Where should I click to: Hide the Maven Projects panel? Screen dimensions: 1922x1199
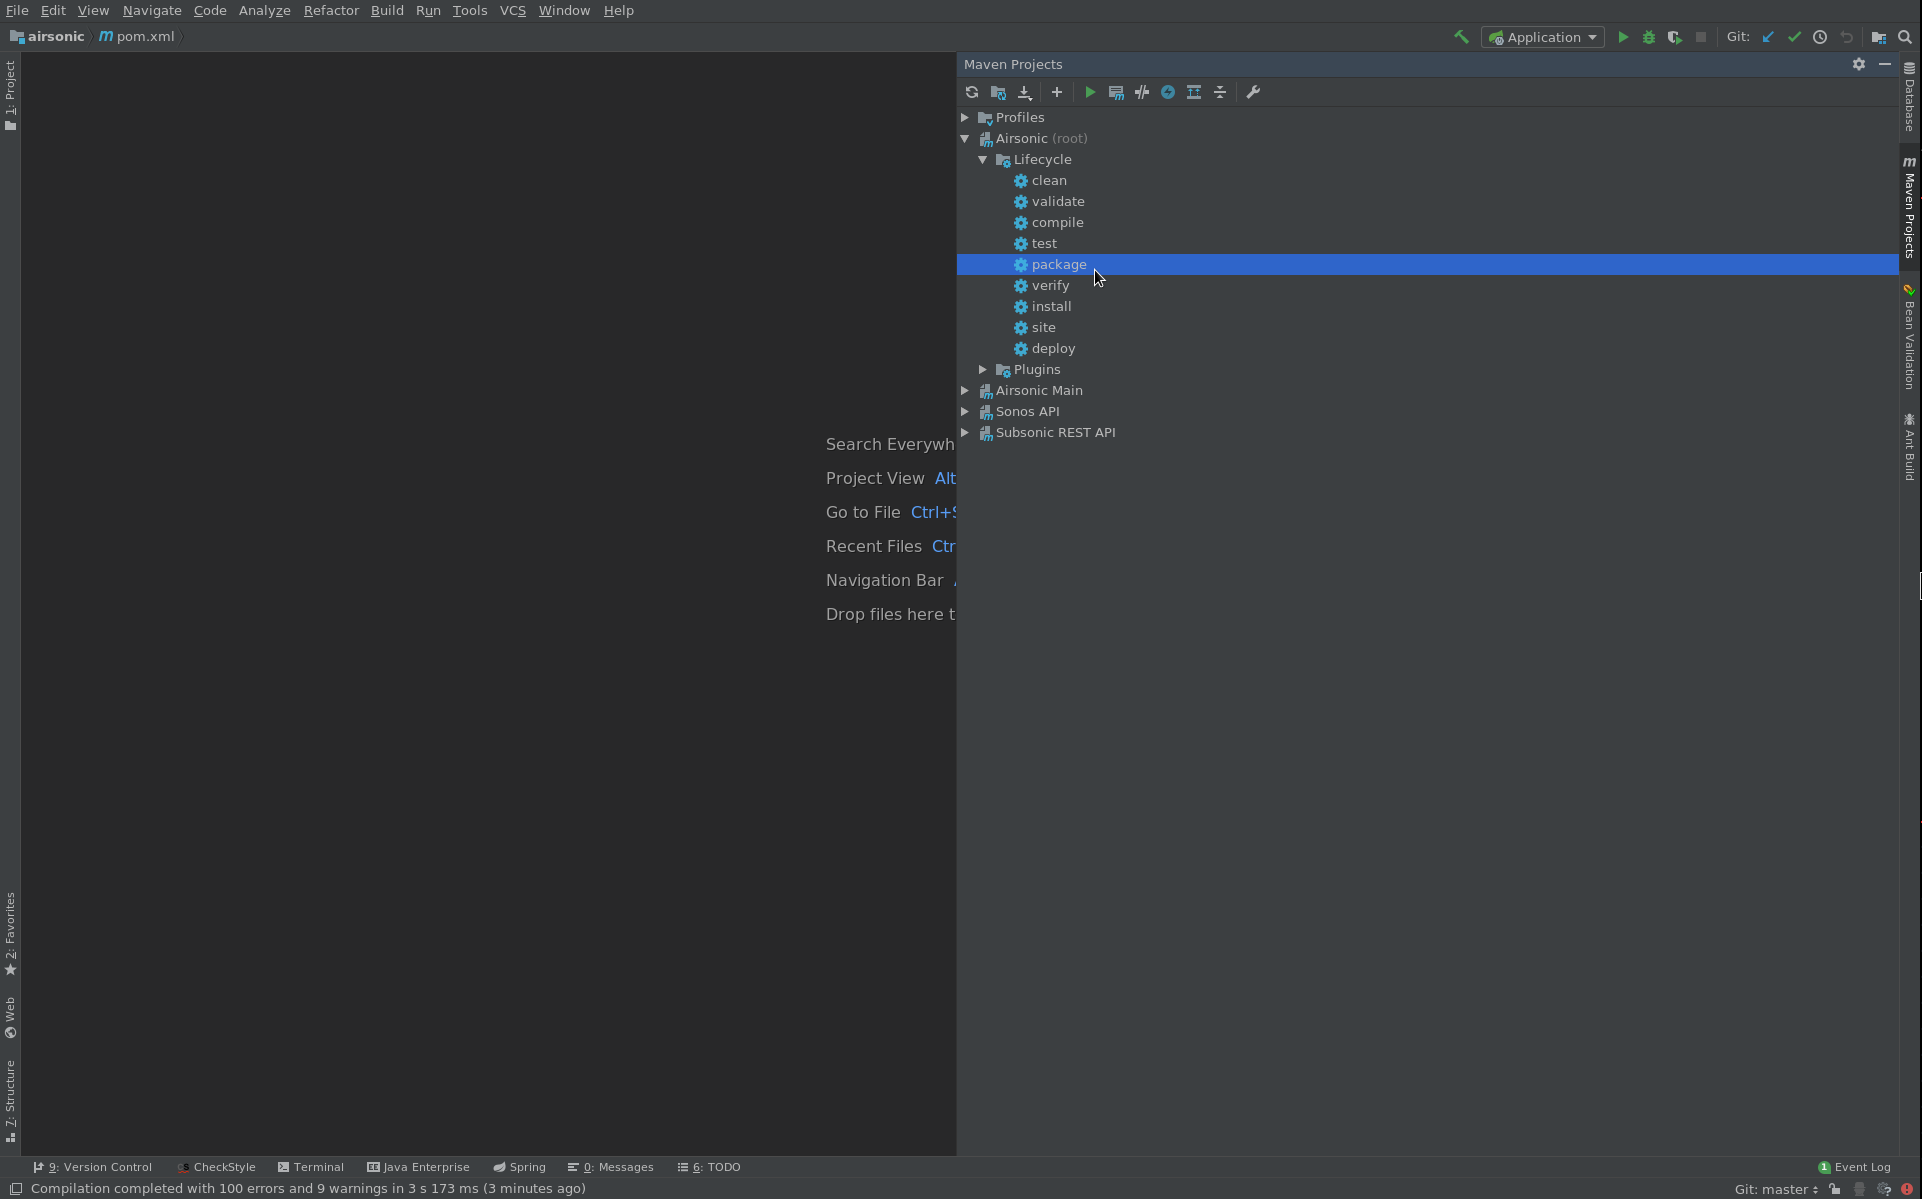click(1885, 64)
